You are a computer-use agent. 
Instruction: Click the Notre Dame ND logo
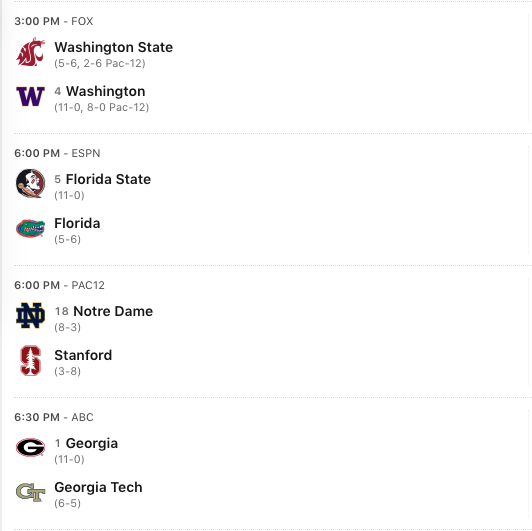tap(31, 316)
